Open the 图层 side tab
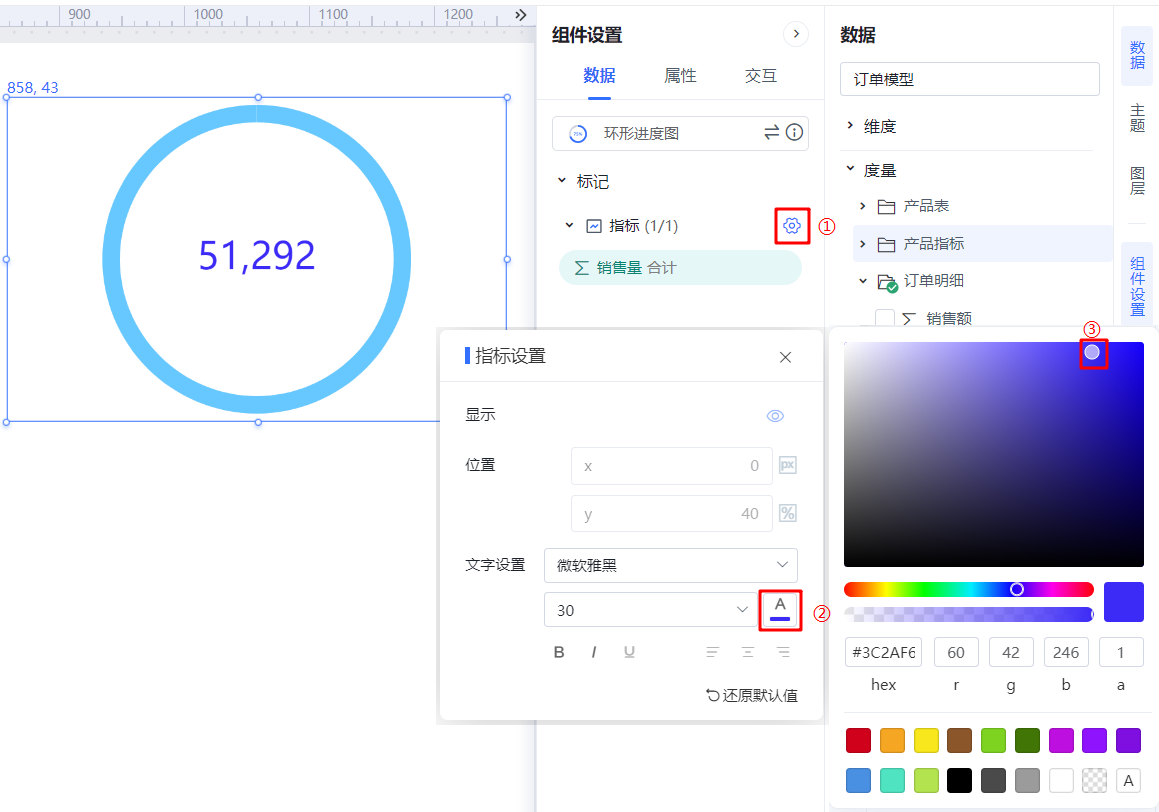Image resolution: width=1159 pixels, height=812 pixels. point(1138,181)
